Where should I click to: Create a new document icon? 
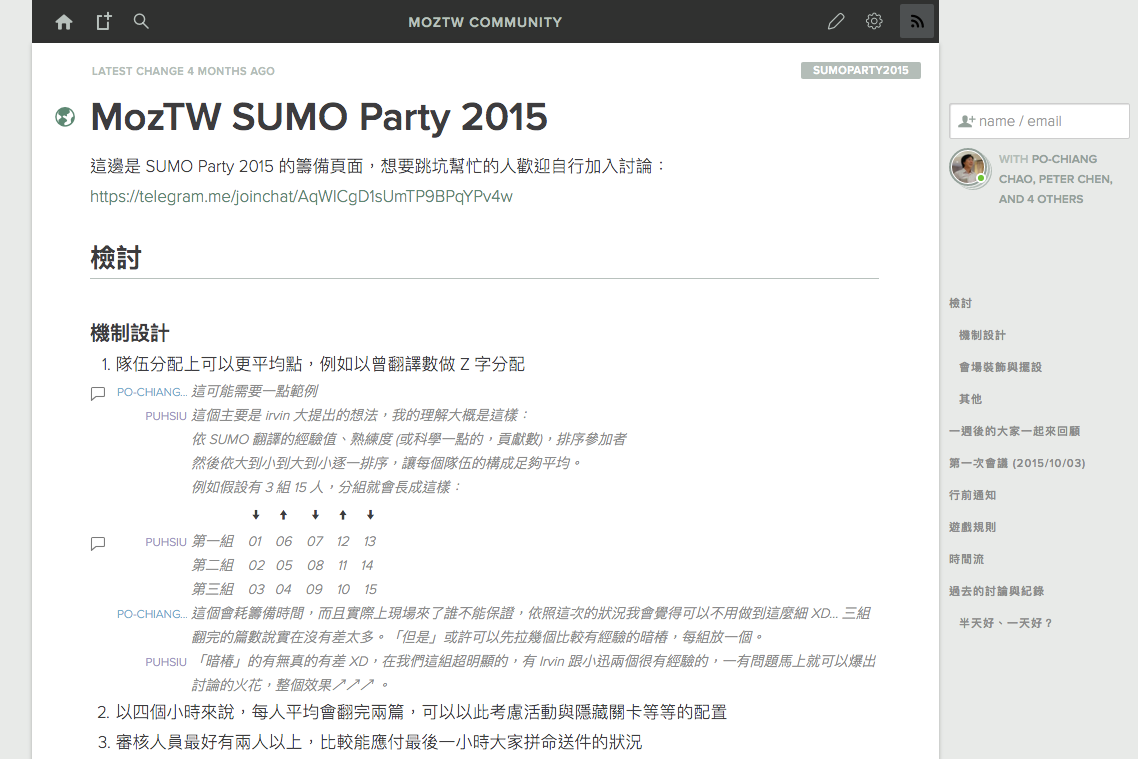pyautogui.click(x=104, y=22)
